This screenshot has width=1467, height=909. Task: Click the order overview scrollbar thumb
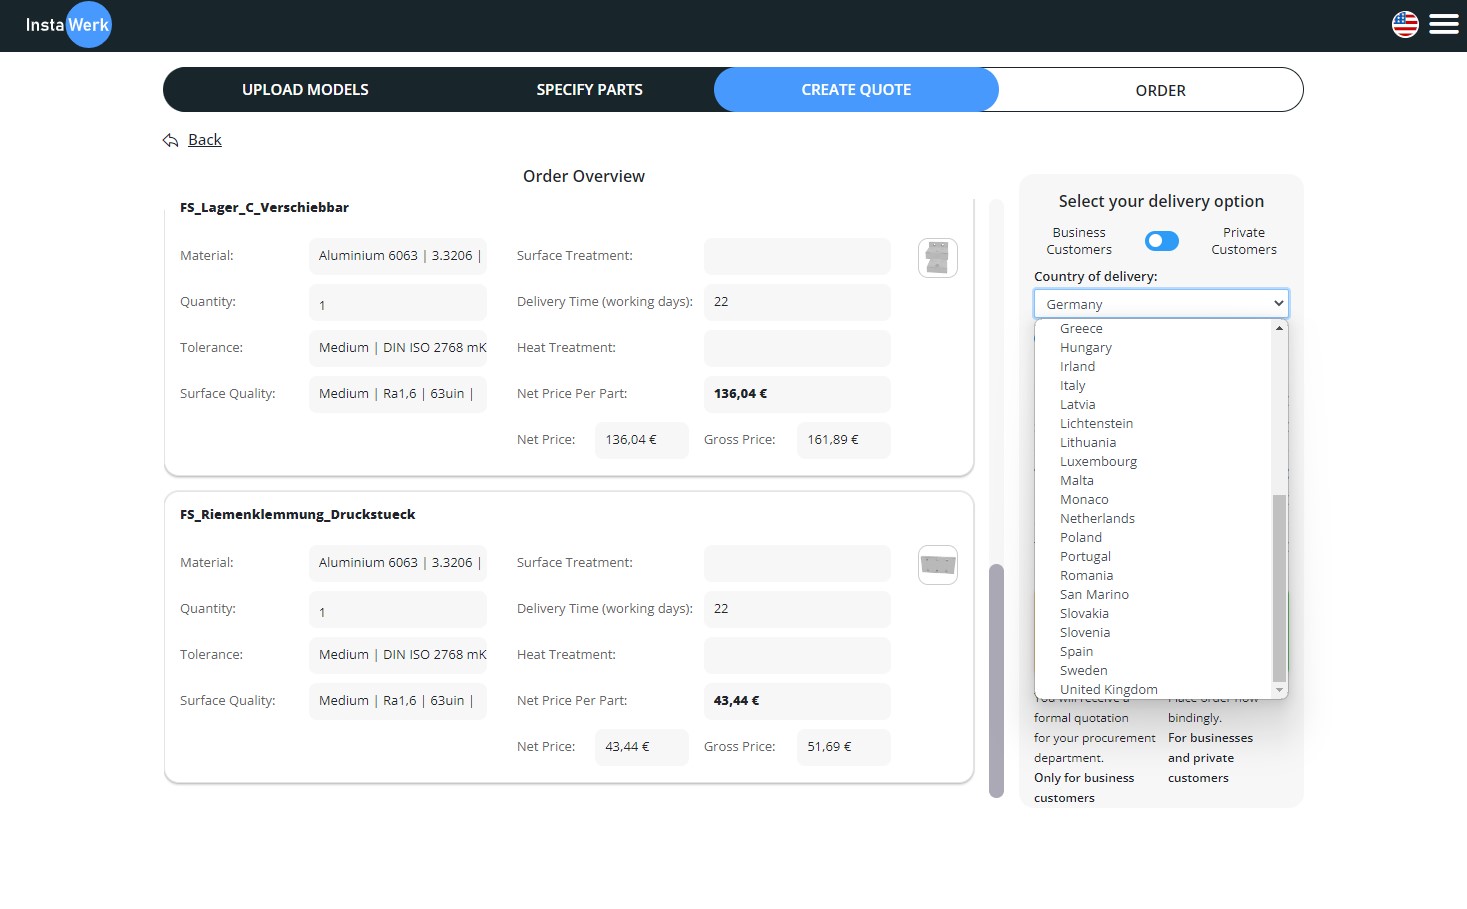pos(996,680)
